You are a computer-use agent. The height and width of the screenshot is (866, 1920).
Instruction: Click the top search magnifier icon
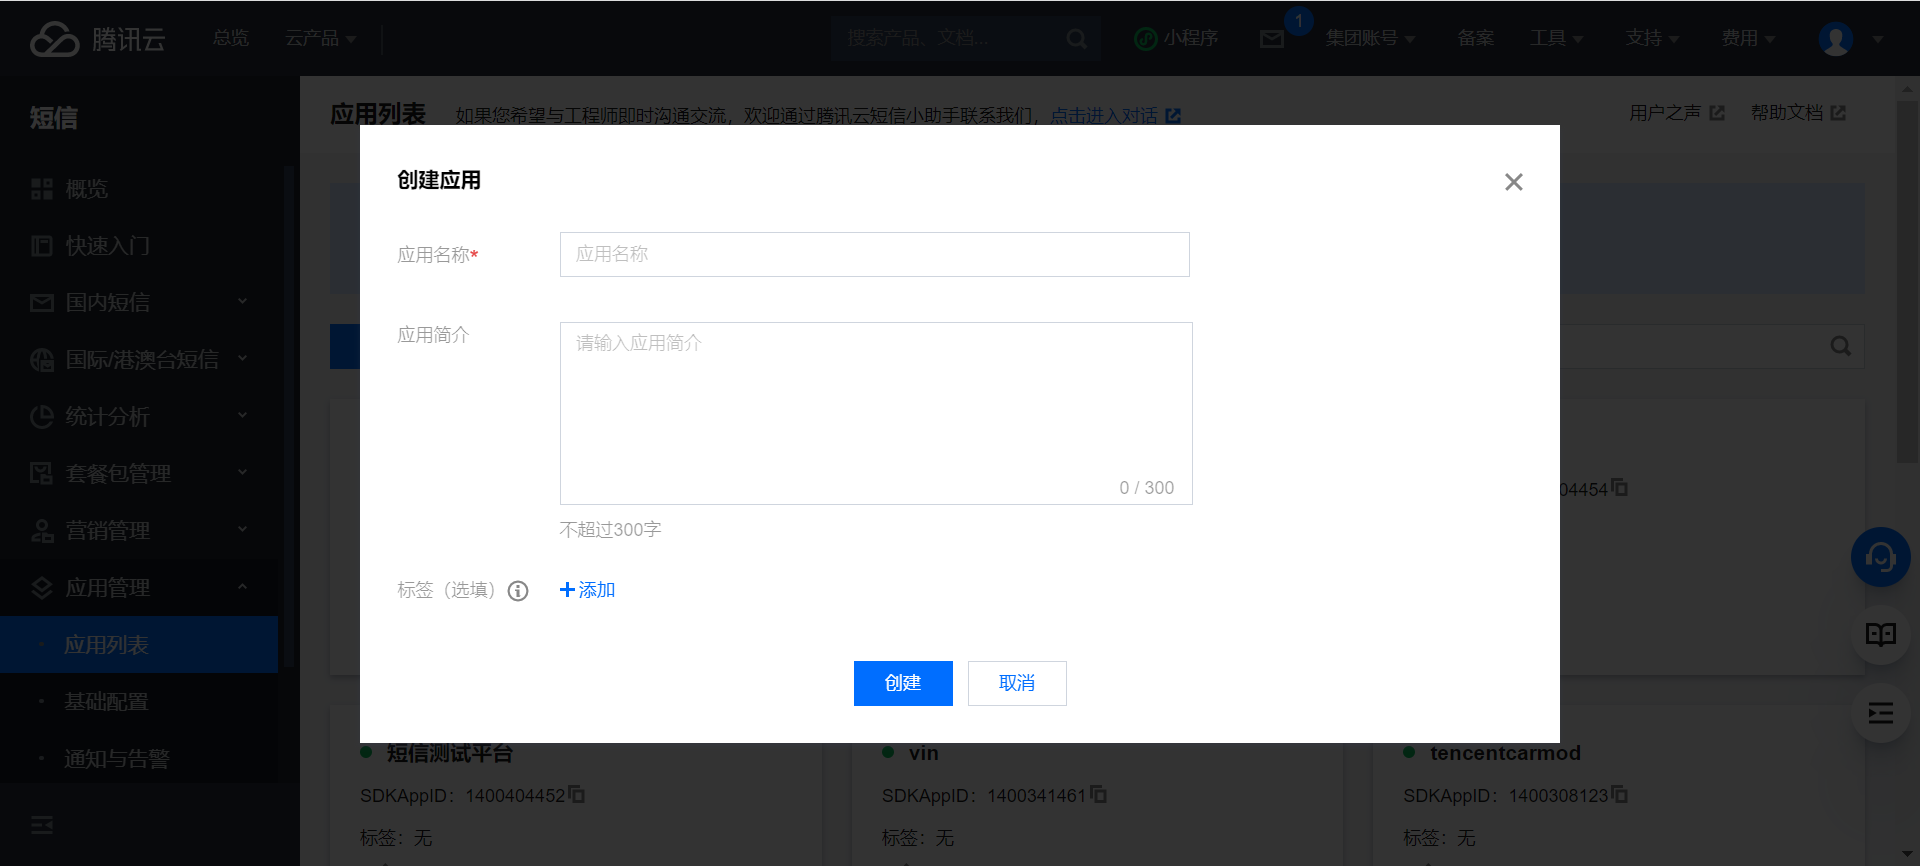click(1076, 39)
